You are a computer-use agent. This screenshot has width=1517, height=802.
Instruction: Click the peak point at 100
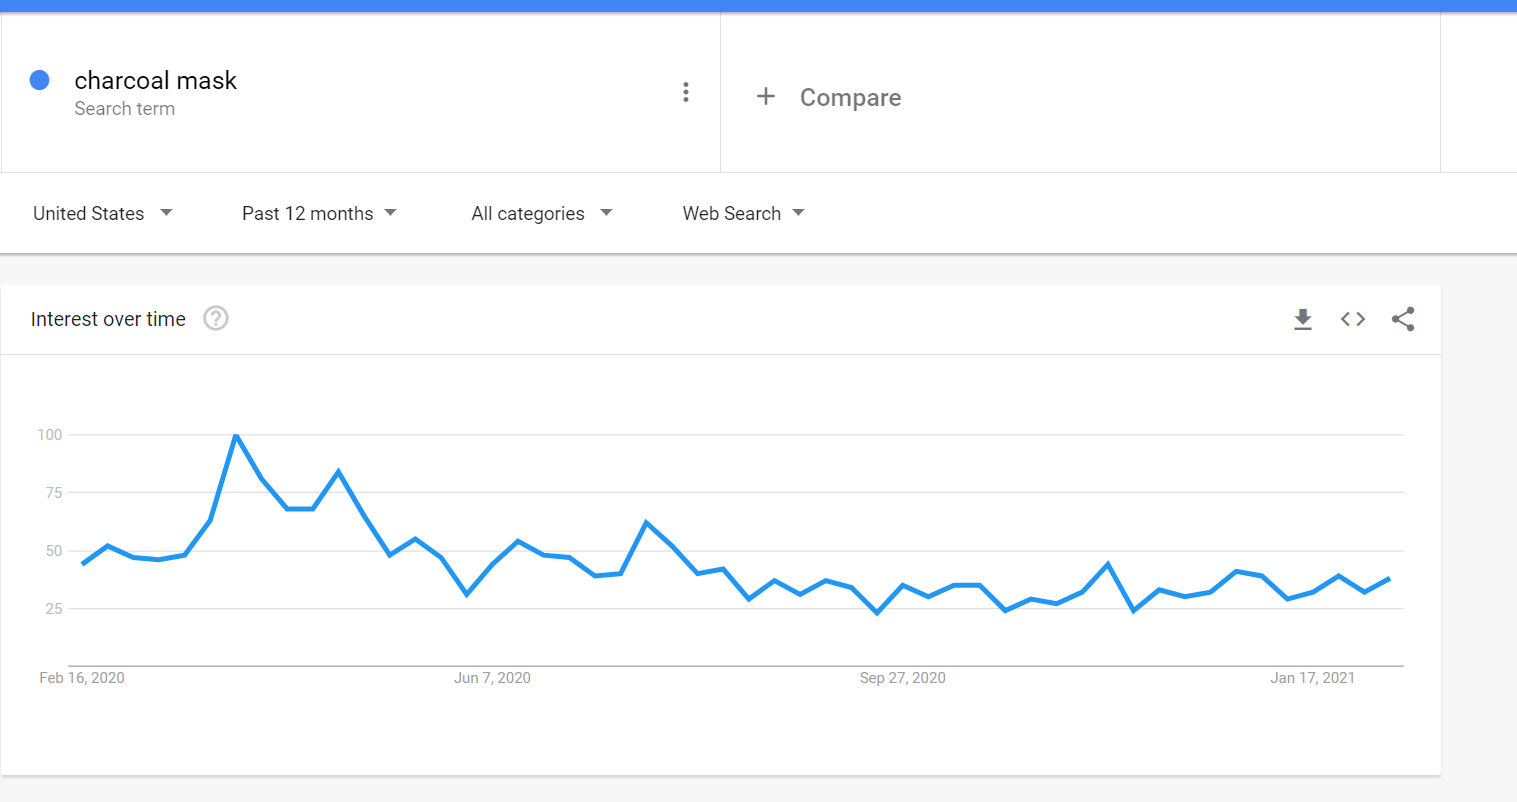click(235, 435)
